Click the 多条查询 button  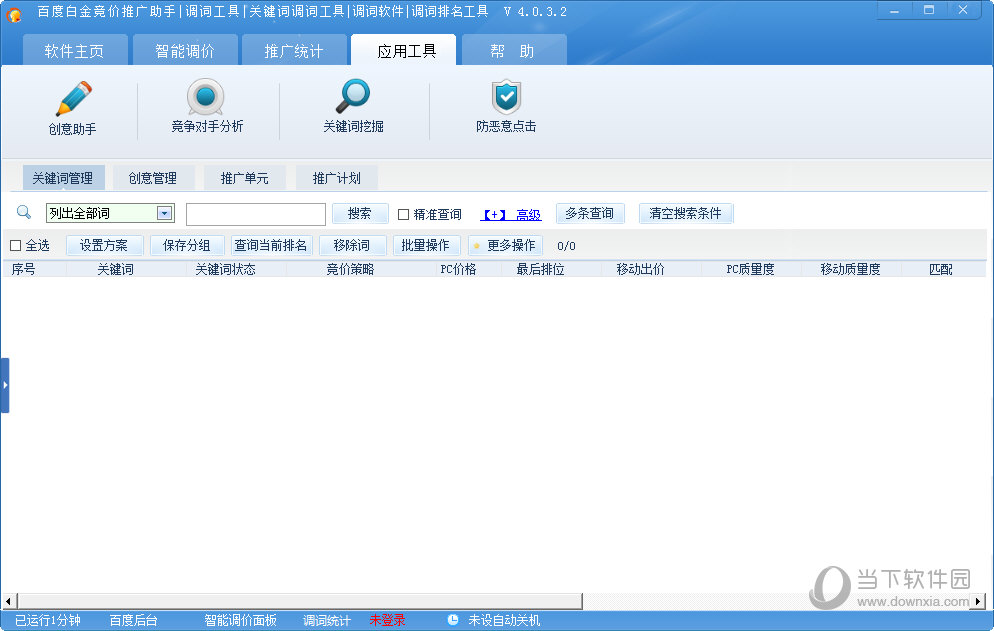tap(590, 214)
